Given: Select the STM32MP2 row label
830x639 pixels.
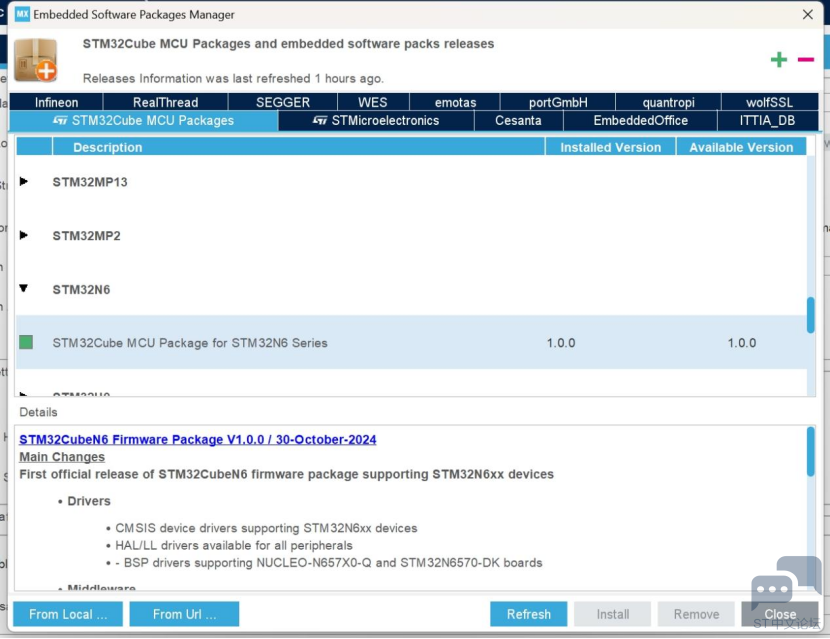Looking at the screenshot, I should point(86,236).
